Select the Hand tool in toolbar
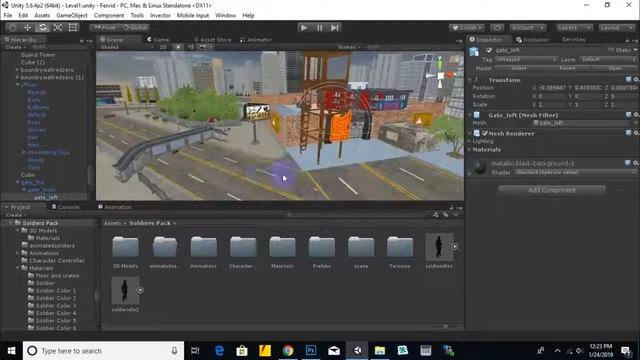This screenshot has width=640, height=360. (x=13, y=27)
